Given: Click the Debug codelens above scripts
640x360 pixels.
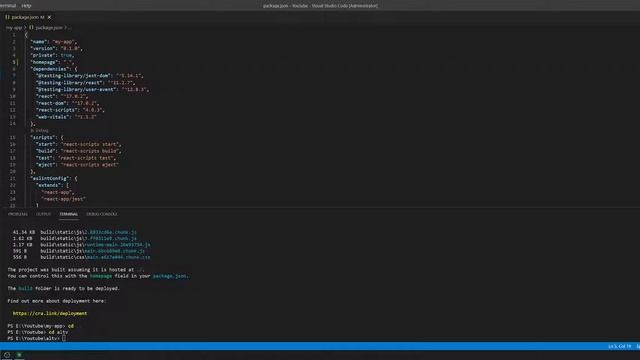Looking at the screenshot, I should [40, 131].
